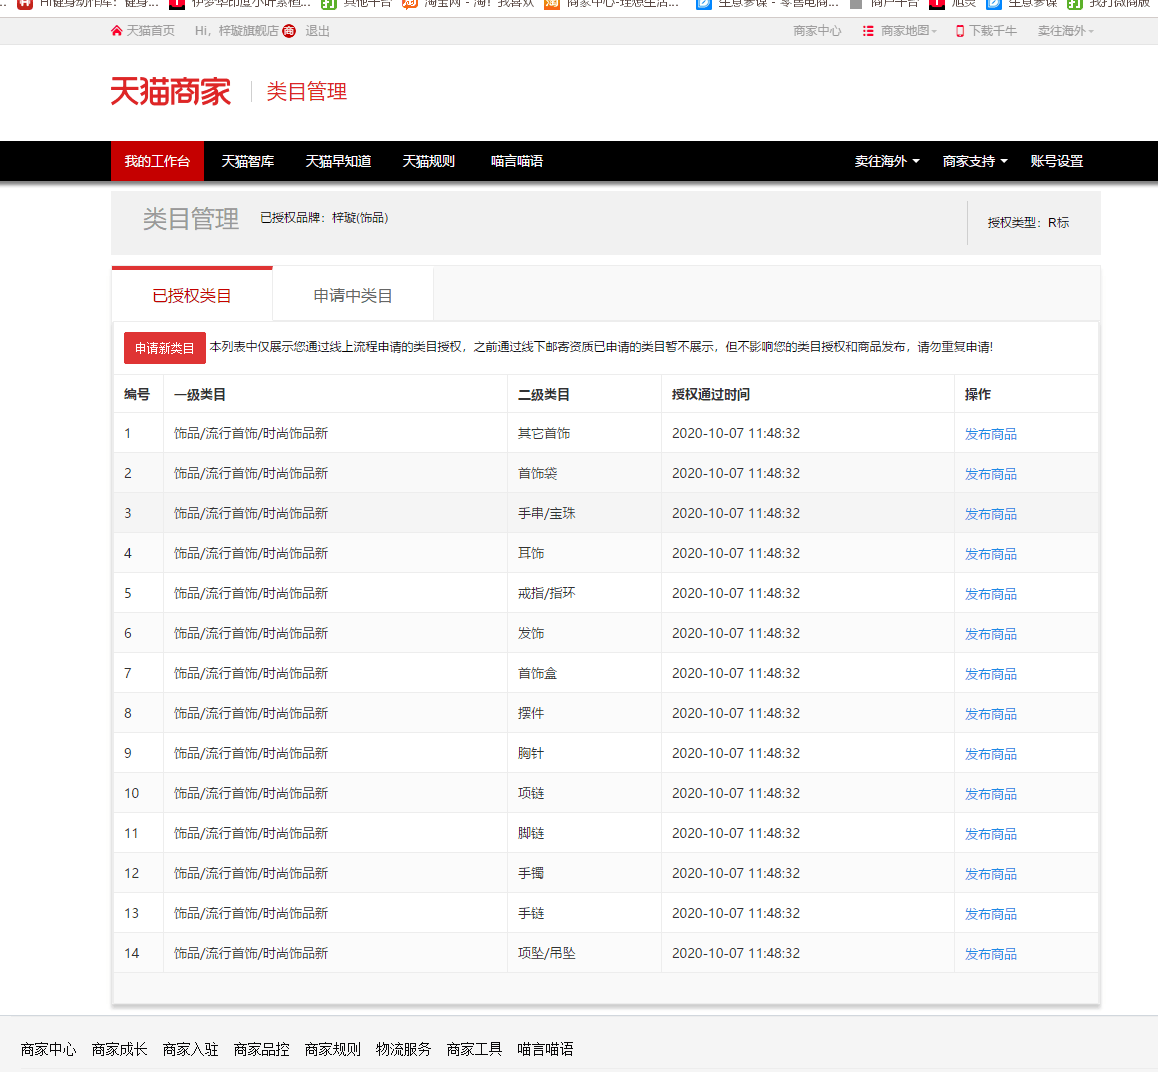Open the 物流服务 footer link
This screenshot has height=1072, width=1158.
click(x=403, y=1049)
